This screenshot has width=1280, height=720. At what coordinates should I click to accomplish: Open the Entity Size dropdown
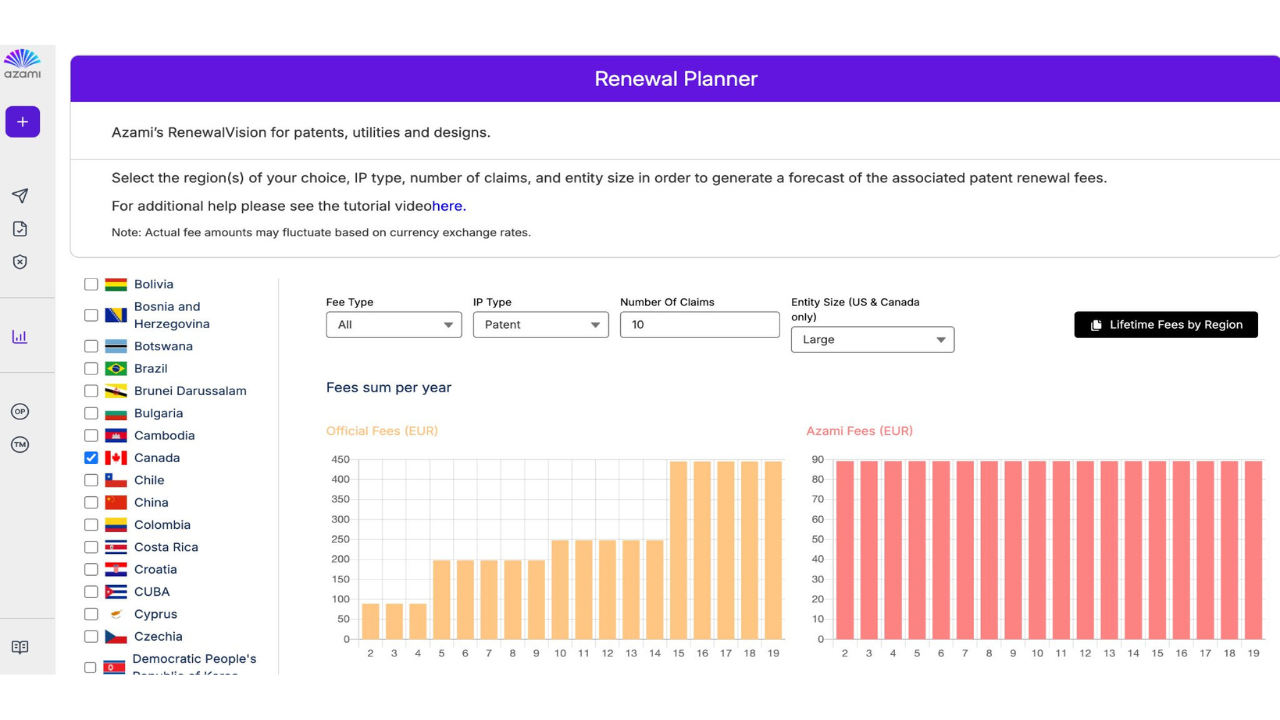click(872, 339)
